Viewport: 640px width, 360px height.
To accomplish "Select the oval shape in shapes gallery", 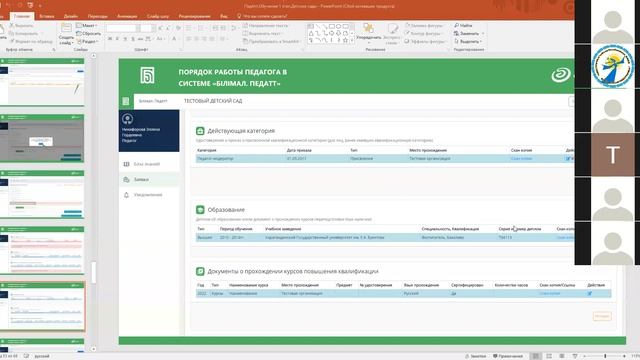I will (338, 27).
